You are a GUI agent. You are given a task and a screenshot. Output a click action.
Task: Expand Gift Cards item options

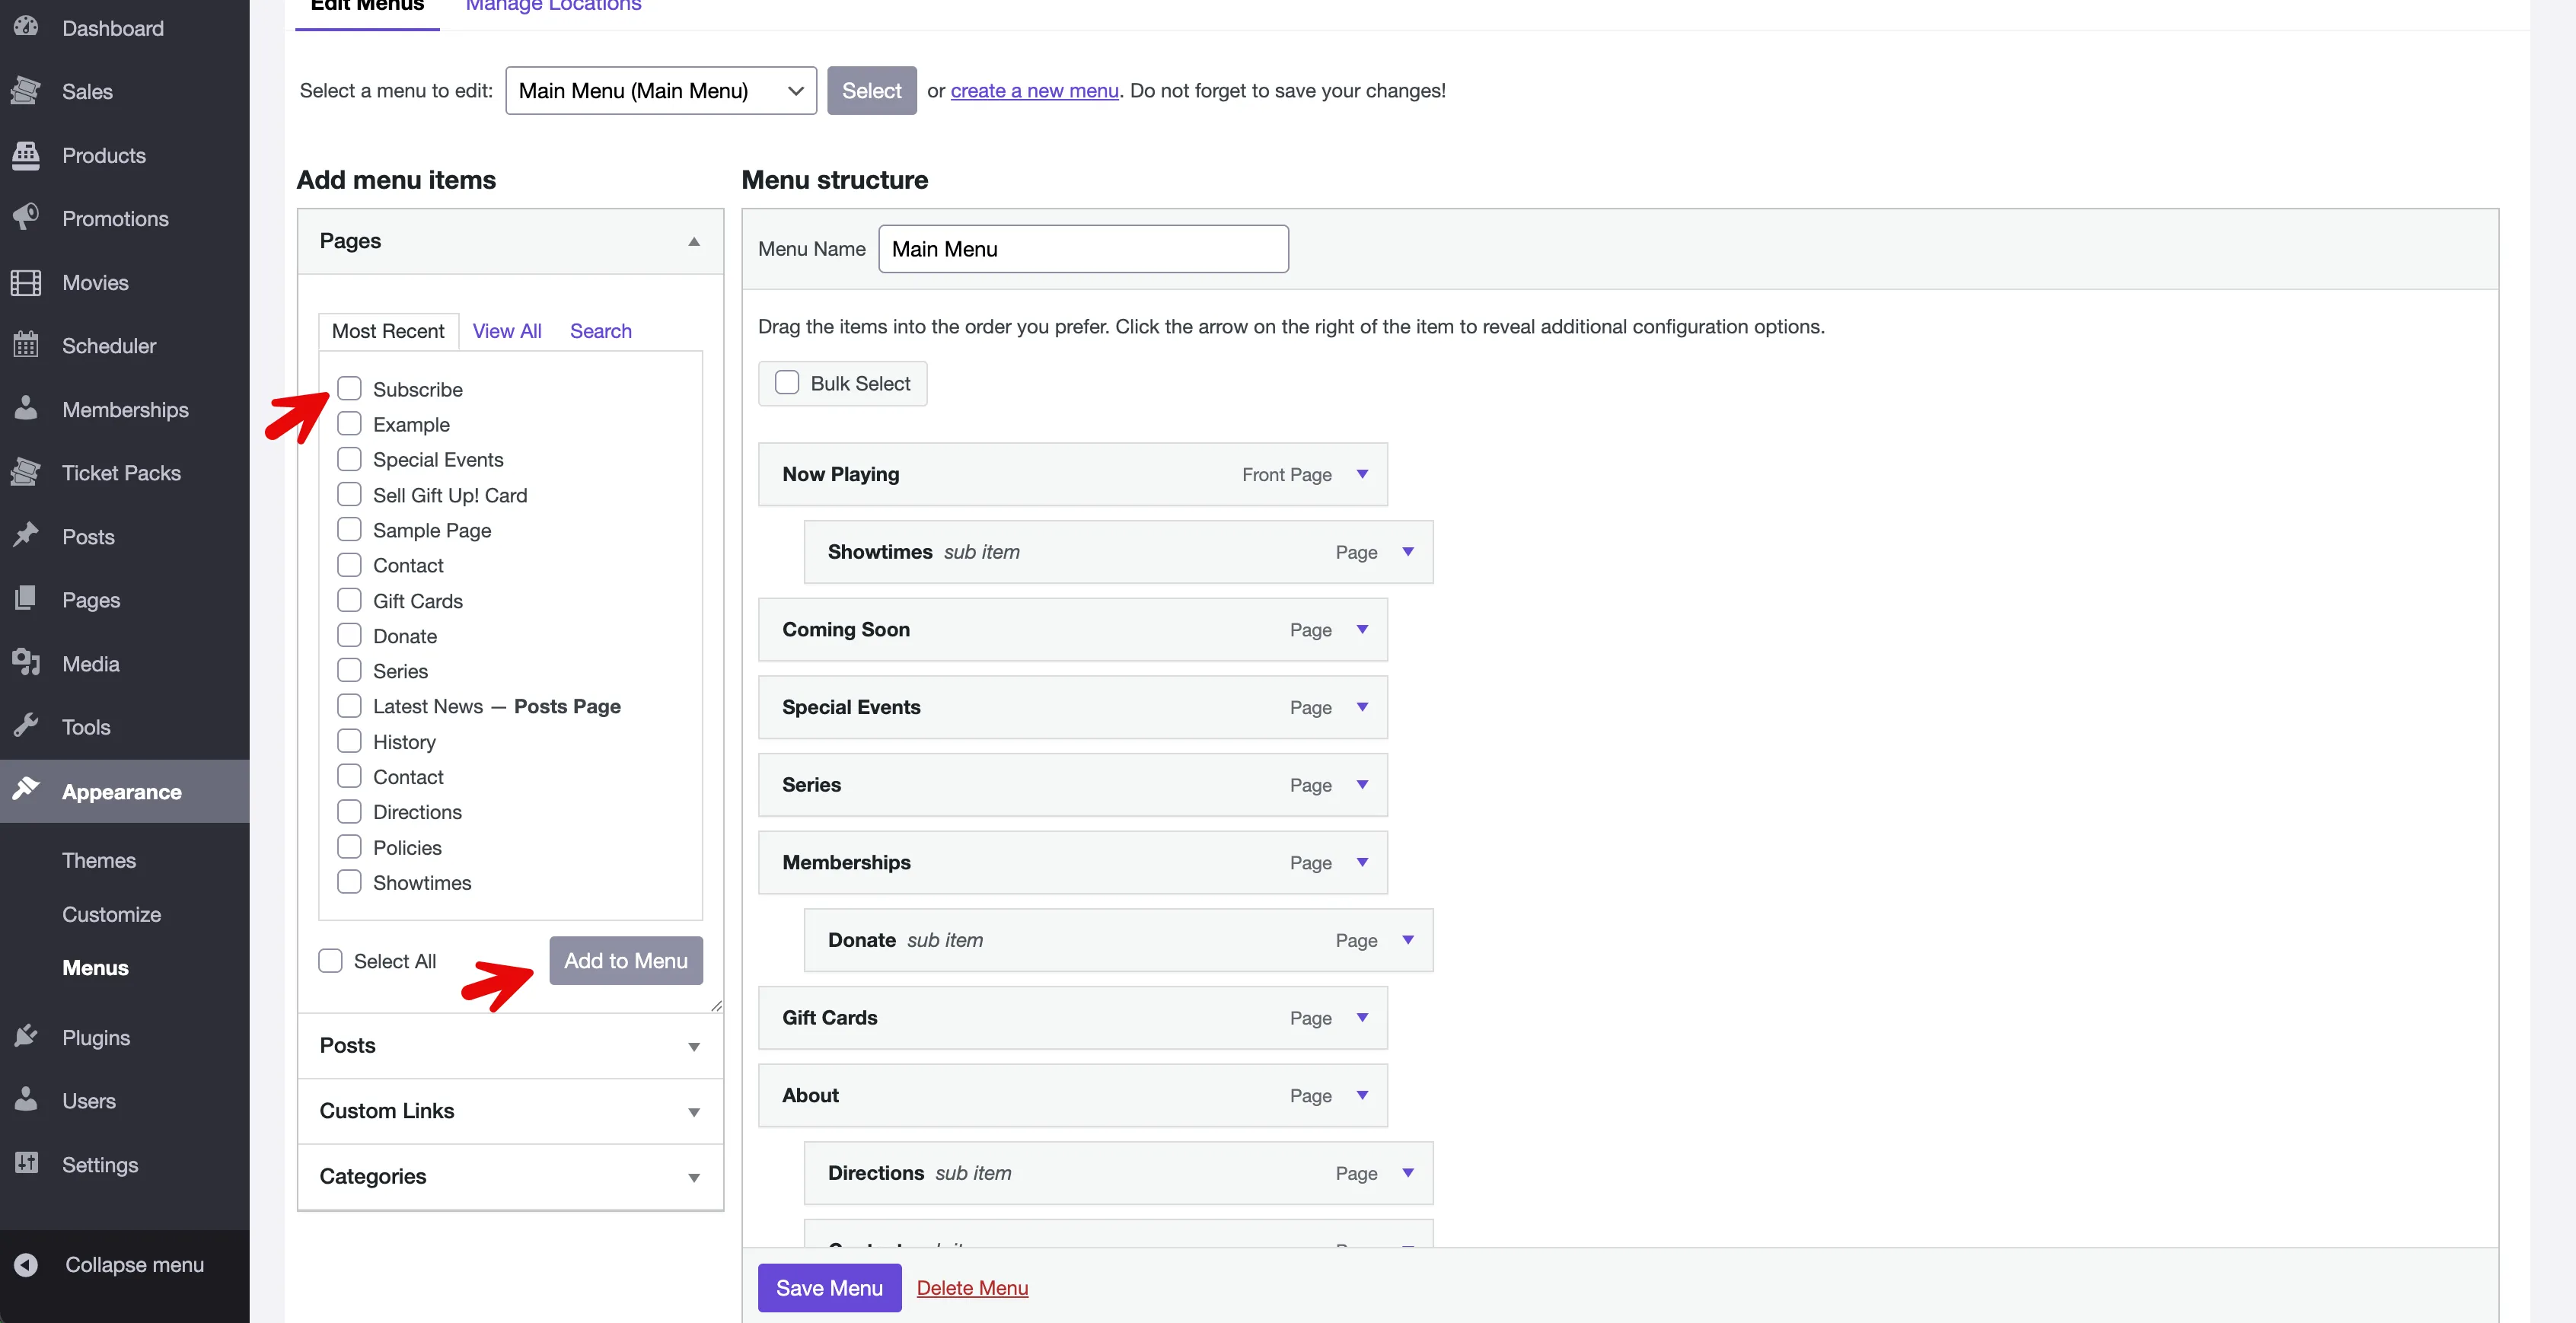[x=1362, y=1017]
